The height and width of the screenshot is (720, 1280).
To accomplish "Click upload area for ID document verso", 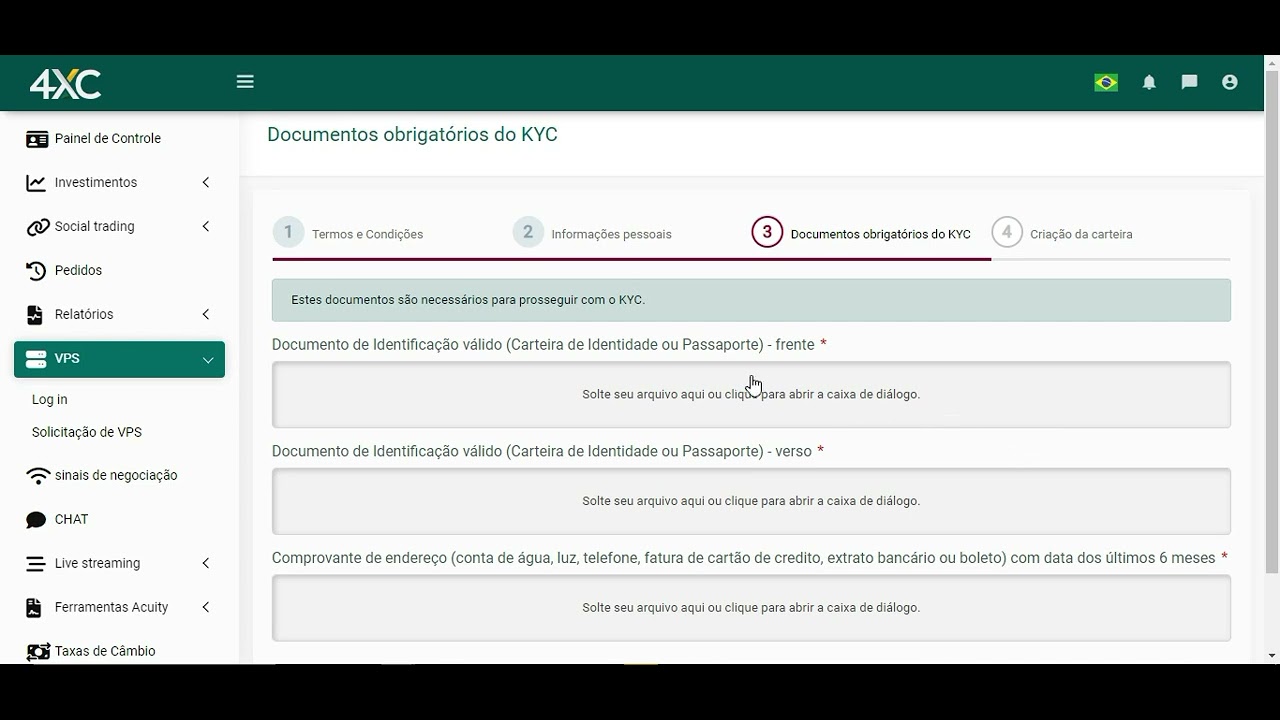I will pos(751,501).
